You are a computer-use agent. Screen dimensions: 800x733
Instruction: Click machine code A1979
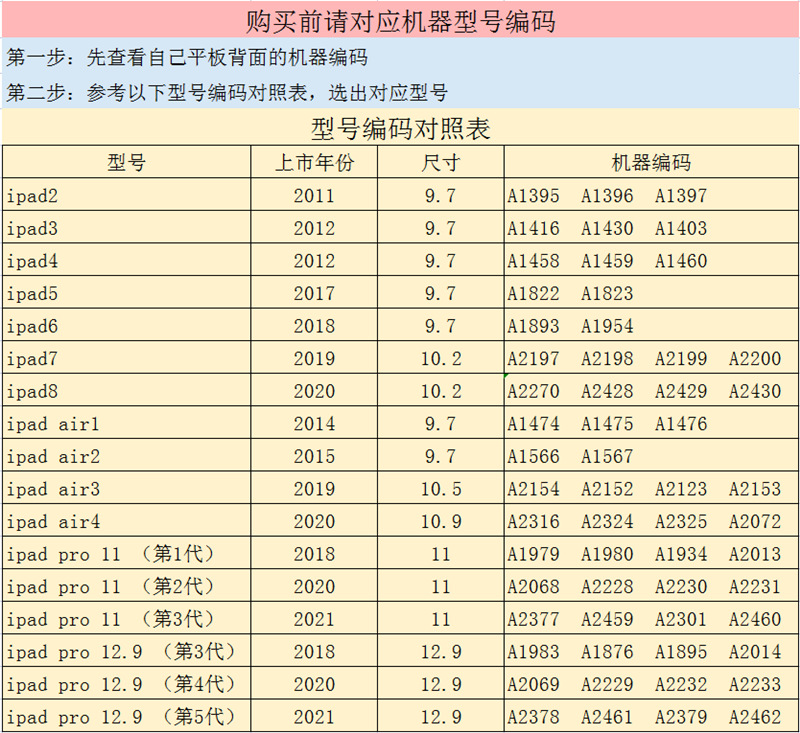tap(533, 554)
